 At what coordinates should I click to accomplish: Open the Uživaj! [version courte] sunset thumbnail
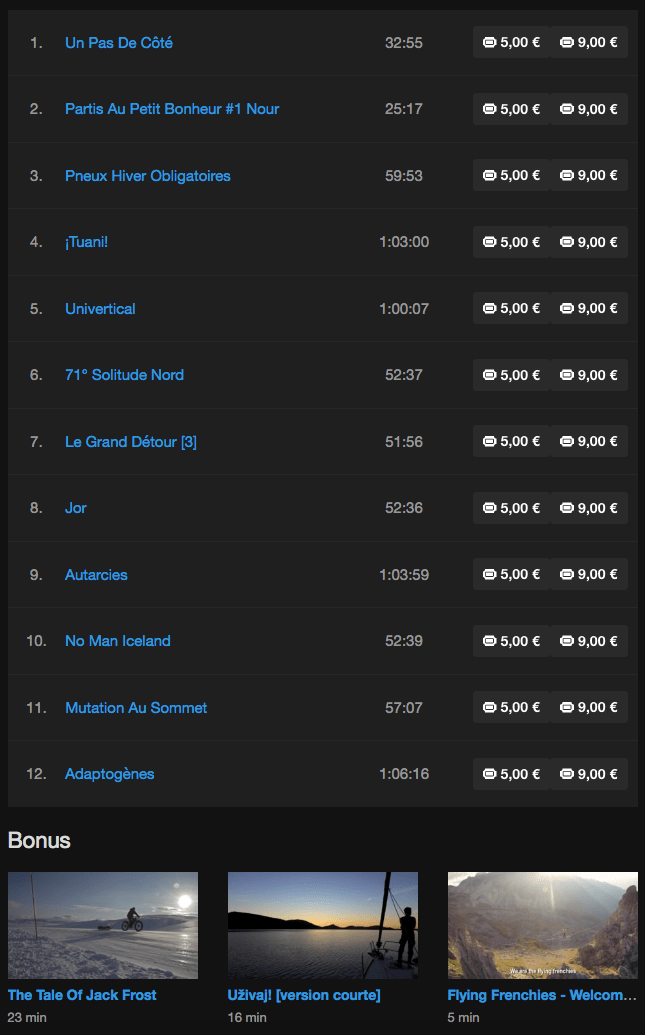pyautogui.click(x=323, y=925)
